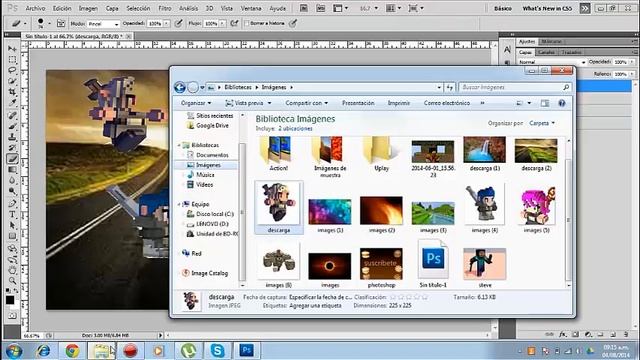Open the Ventana menu
640x360 pixels.
pyautogui.click(x=251, y=8)
